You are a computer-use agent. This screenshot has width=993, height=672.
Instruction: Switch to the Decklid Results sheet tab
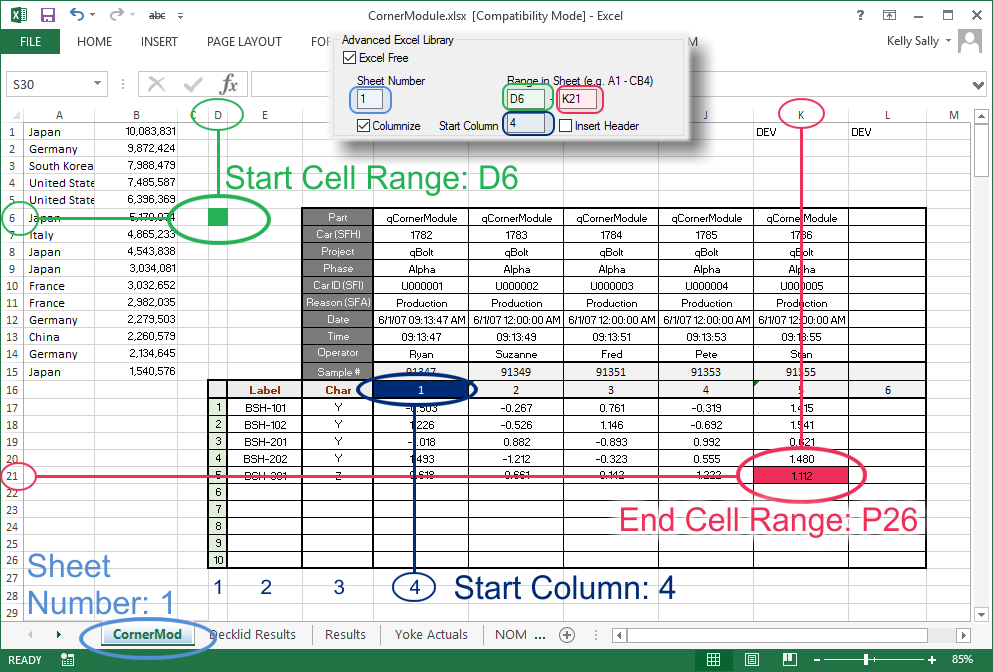252,634
